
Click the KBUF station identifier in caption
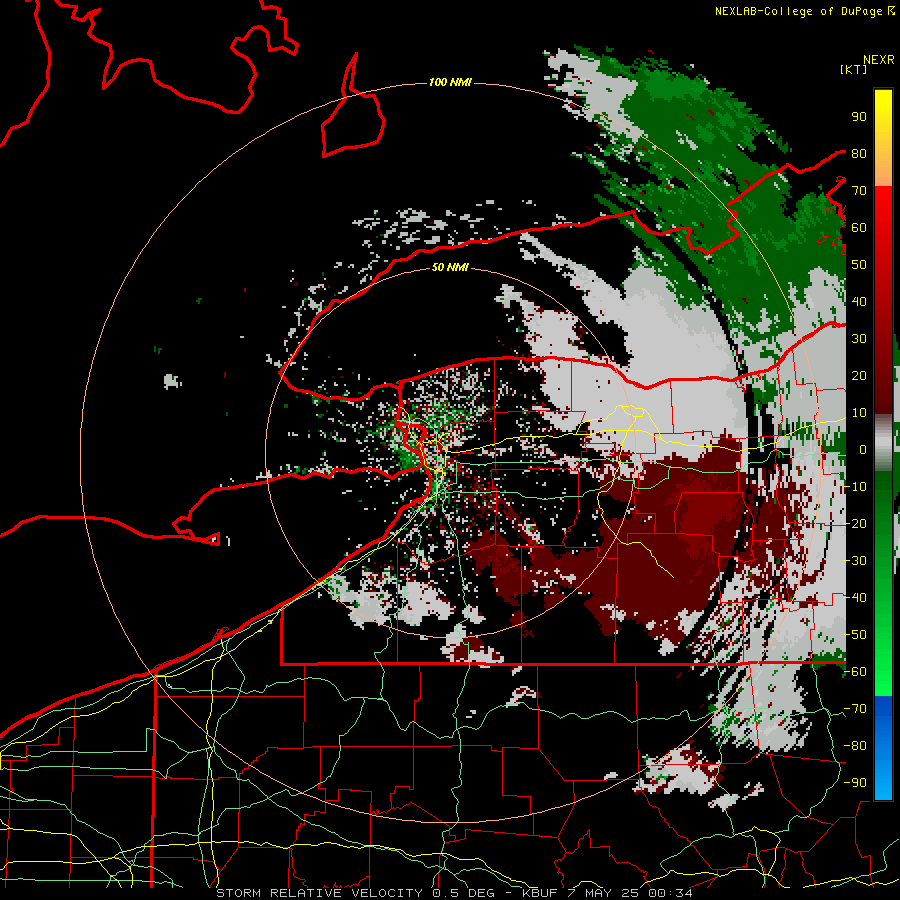tap(540, 893)
